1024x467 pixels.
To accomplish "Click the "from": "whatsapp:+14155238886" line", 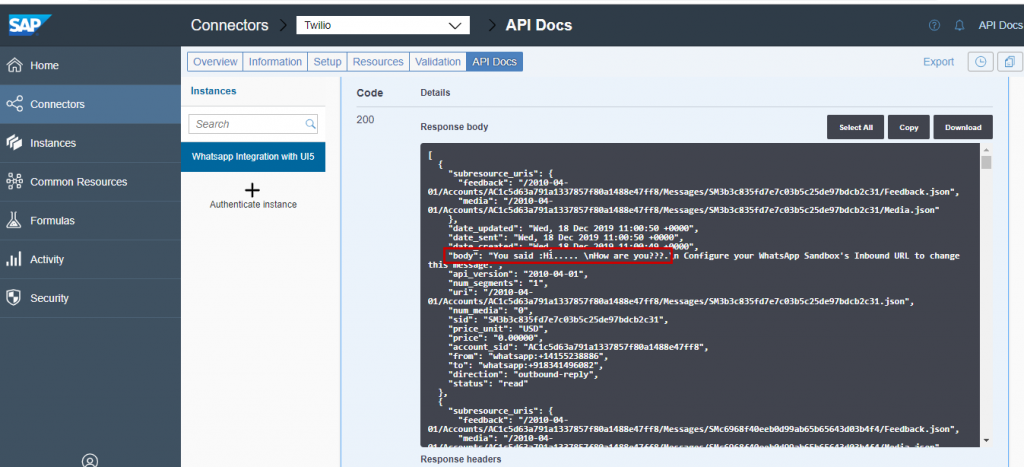I will [528, 356].
